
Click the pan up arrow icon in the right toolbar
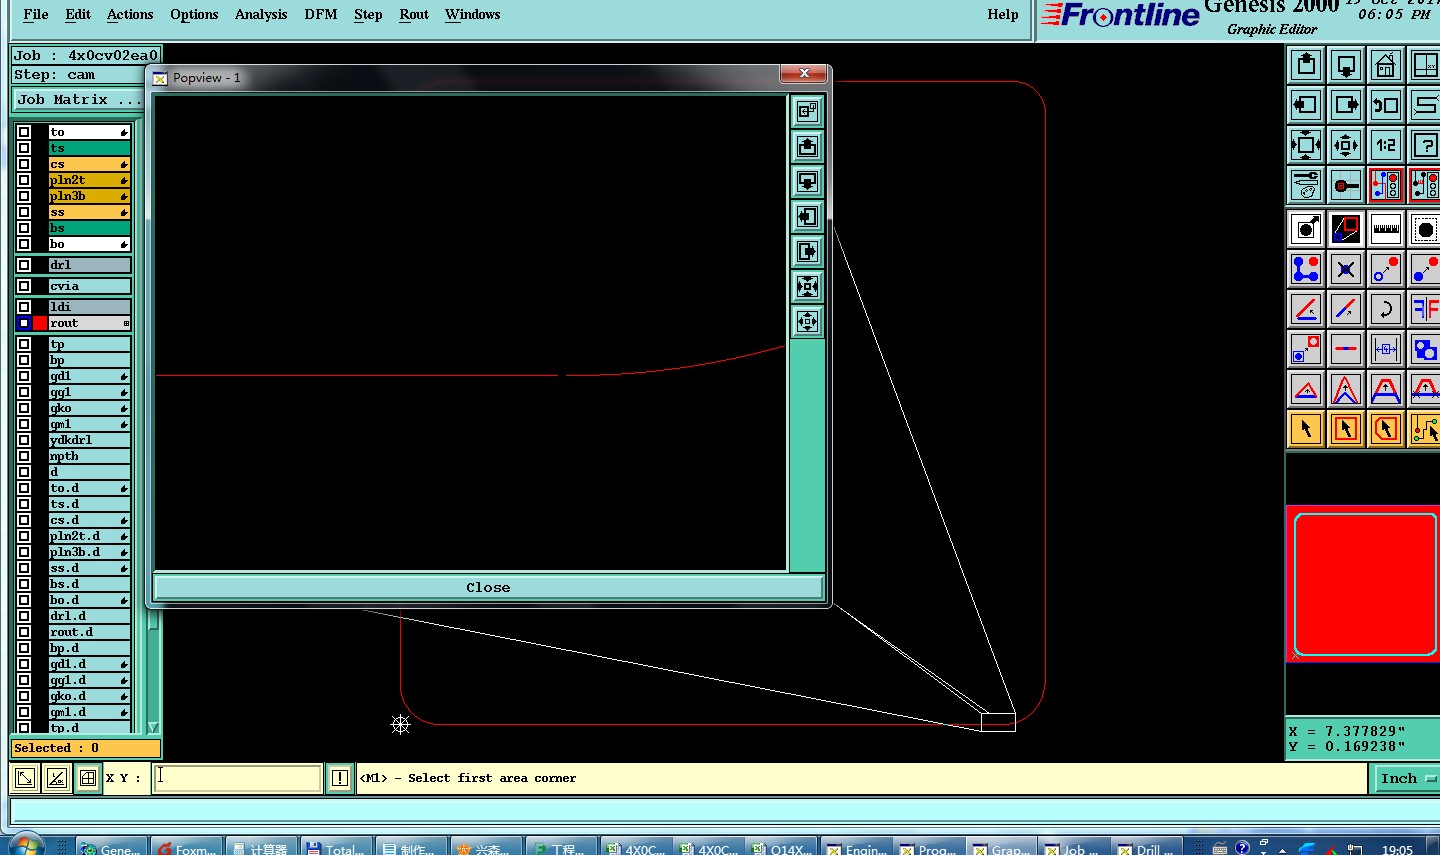pos(1306,65)
